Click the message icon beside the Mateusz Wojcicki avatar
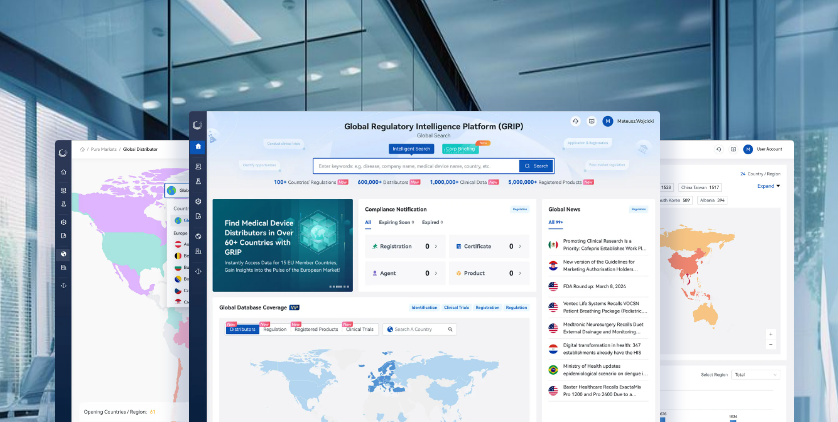Screen dimensions: 838x422 [592, 121]
